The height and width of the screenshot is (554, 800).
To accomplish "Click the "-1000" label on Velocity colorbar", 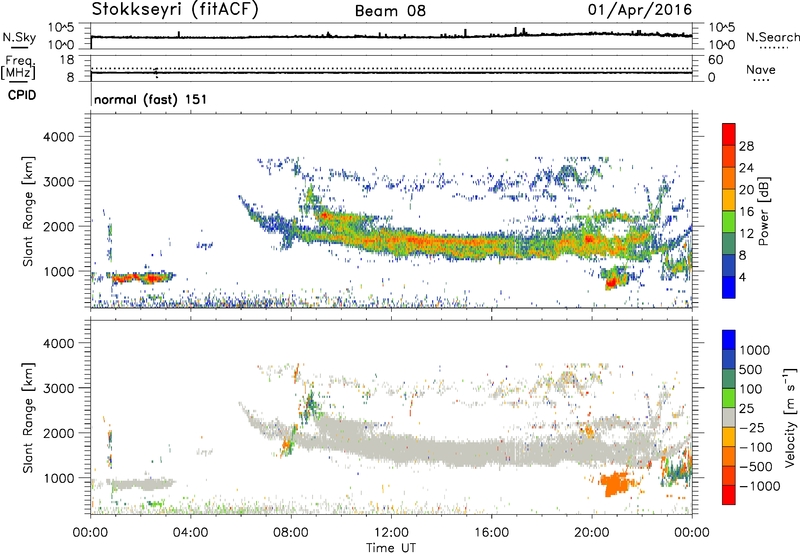I will [x=759, y=486].
